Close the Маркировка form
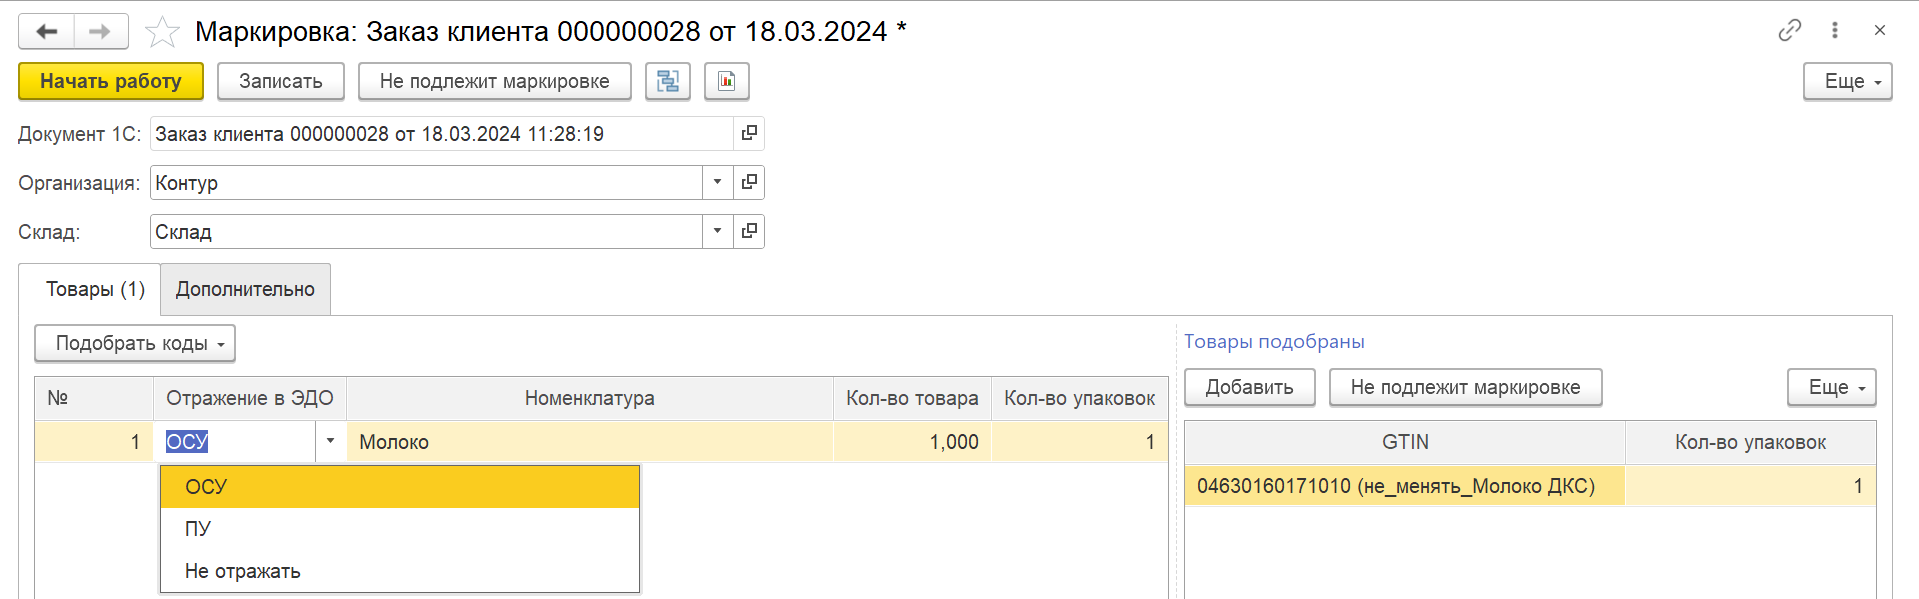Screen dimensions: 1919x599 click(1880, 30)
